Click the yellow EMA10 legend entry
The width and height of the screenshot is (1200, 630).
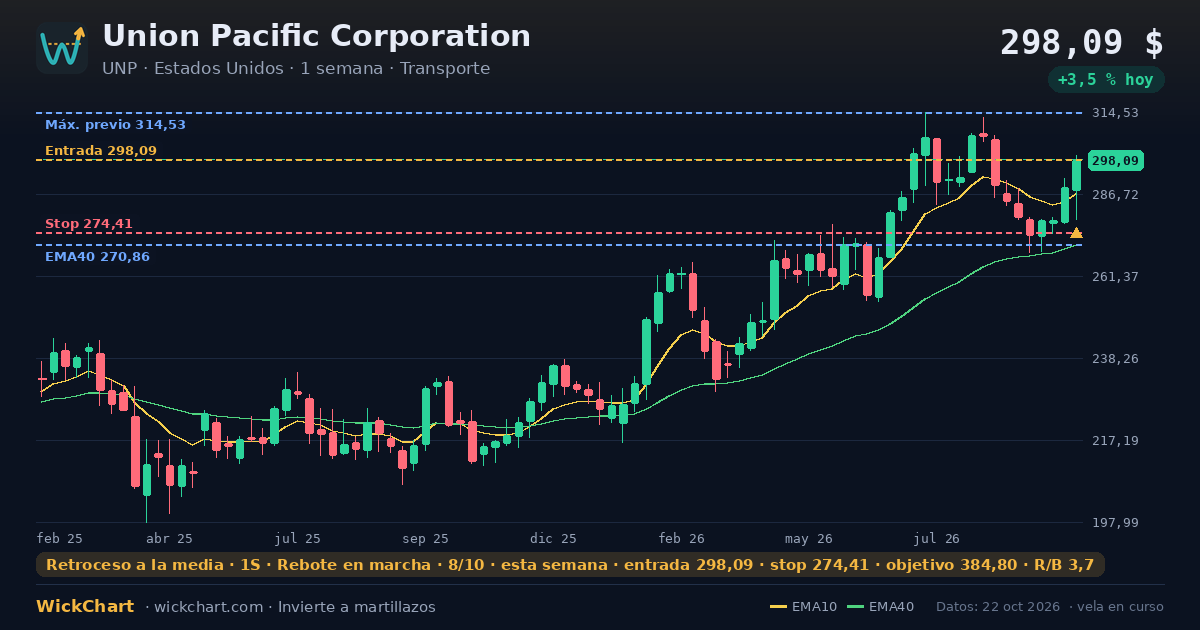point(804,607)
